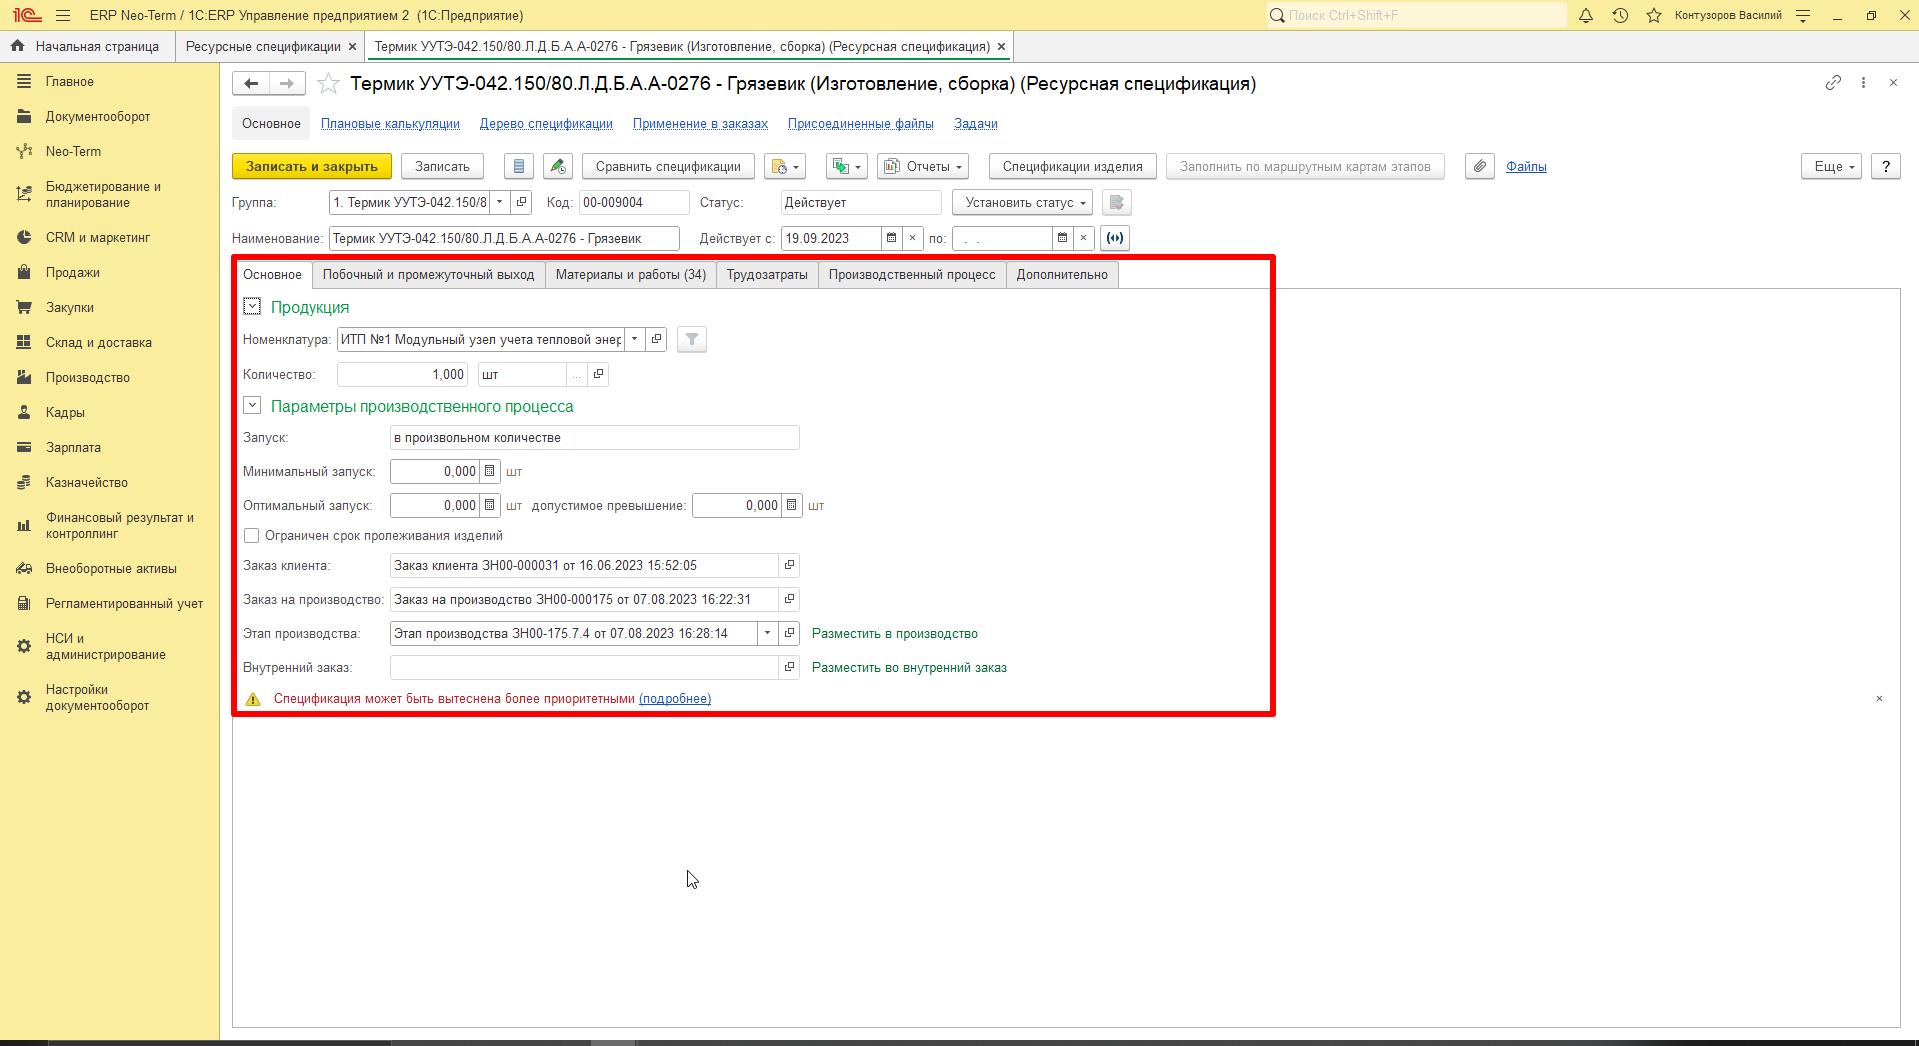Copy link to this object icon
1919x1046 pixels.
tap(1833, 83)
